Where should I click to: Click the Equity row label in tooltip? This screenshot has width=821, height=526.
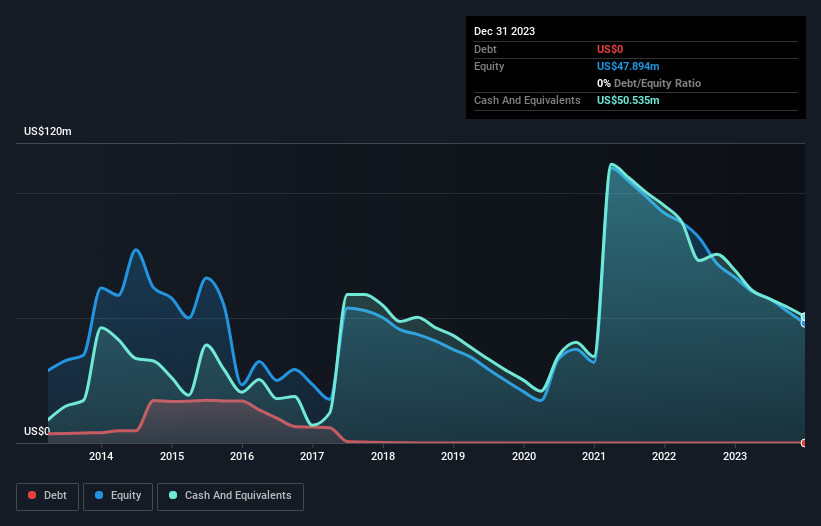point(489,66)
